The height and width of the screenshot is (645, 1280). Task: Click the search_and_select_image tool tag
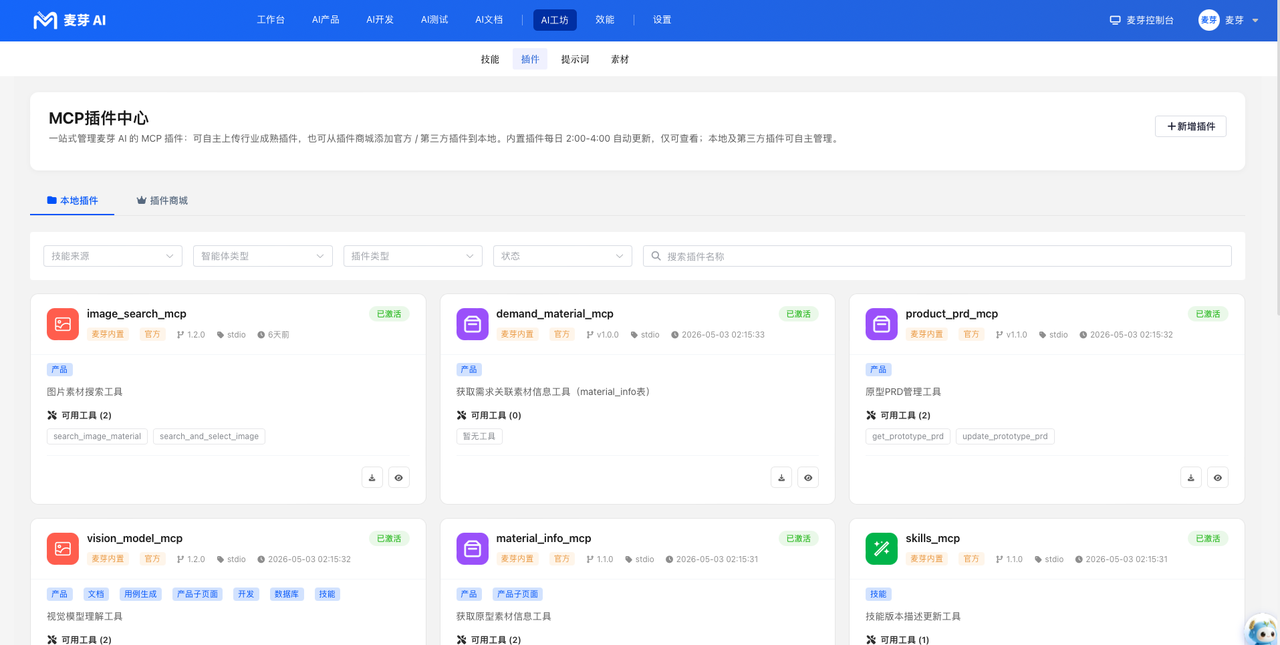tap(209, 436)
